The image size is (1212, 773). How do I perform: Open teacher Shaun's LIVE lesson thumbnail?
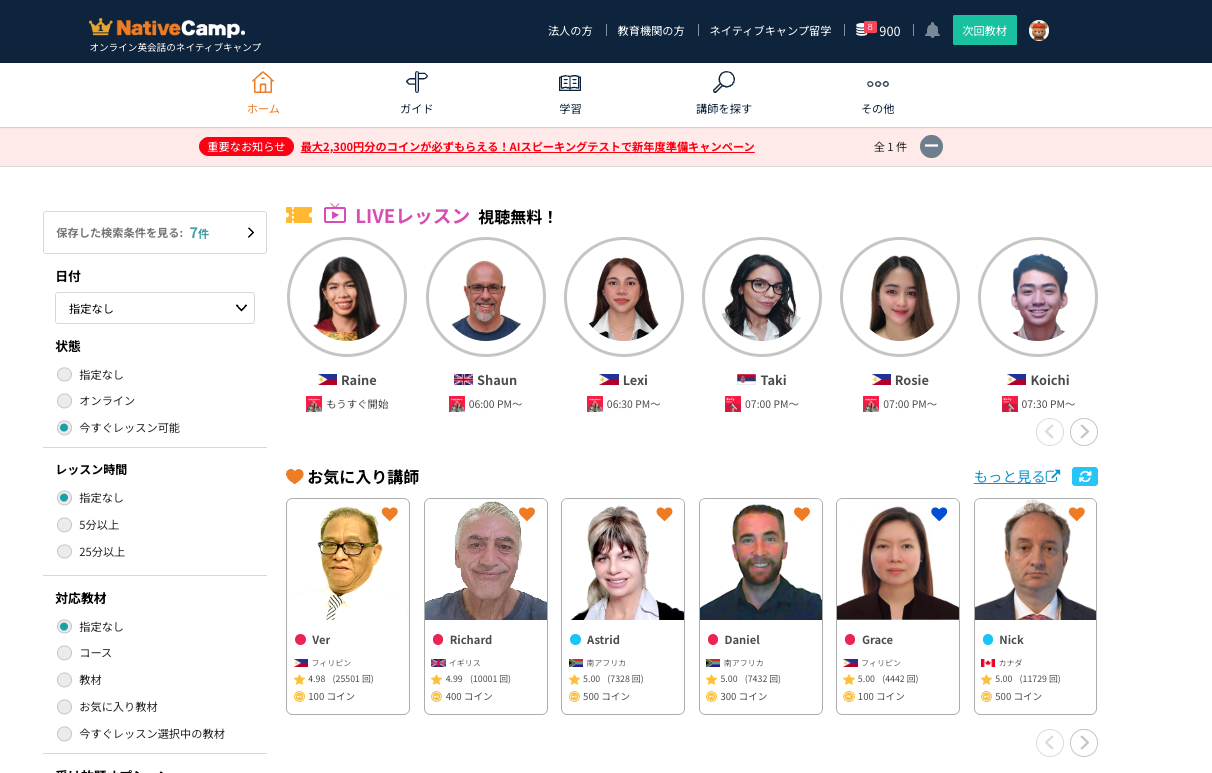click(485, 297)
